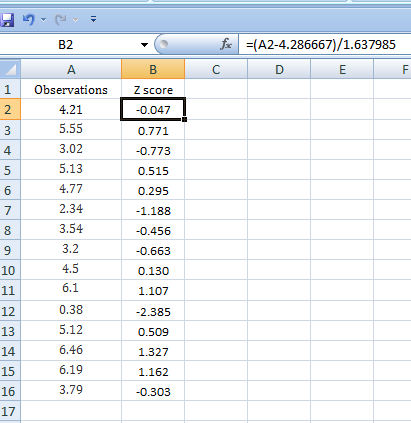
Task: Open the undo history dropdown arrow
Action: [43, 20]
